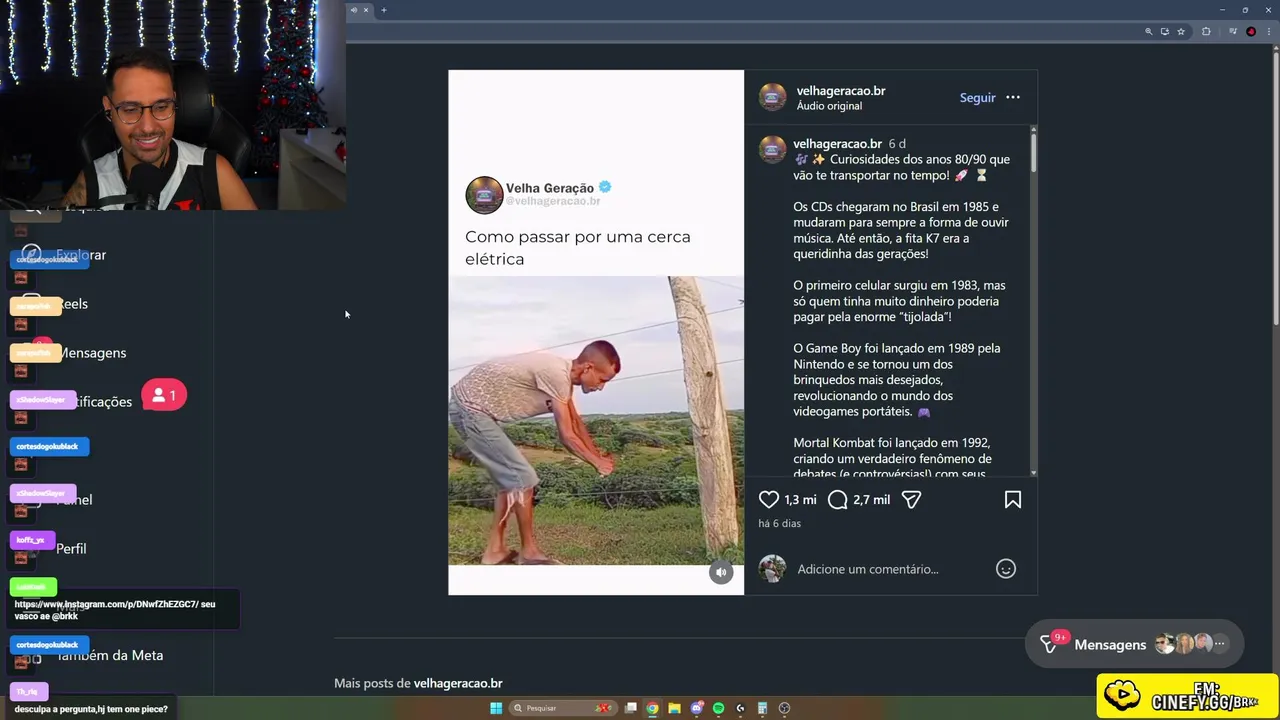Open the velhageracao.br profile link in header
This screenshot has height=720, width=1280.
click(841, 90)
